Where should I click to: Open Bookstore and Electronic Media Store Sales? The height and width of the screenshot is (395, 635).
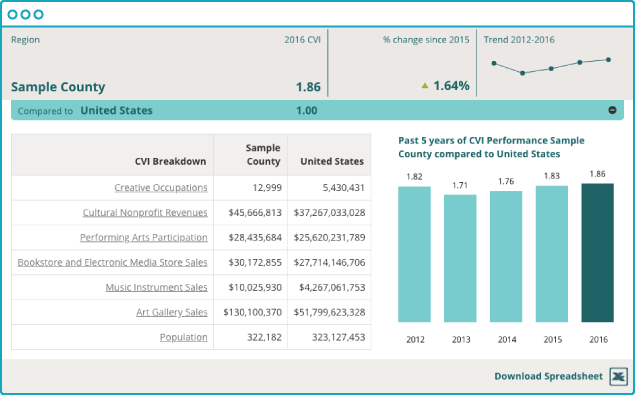pos(113,263)
